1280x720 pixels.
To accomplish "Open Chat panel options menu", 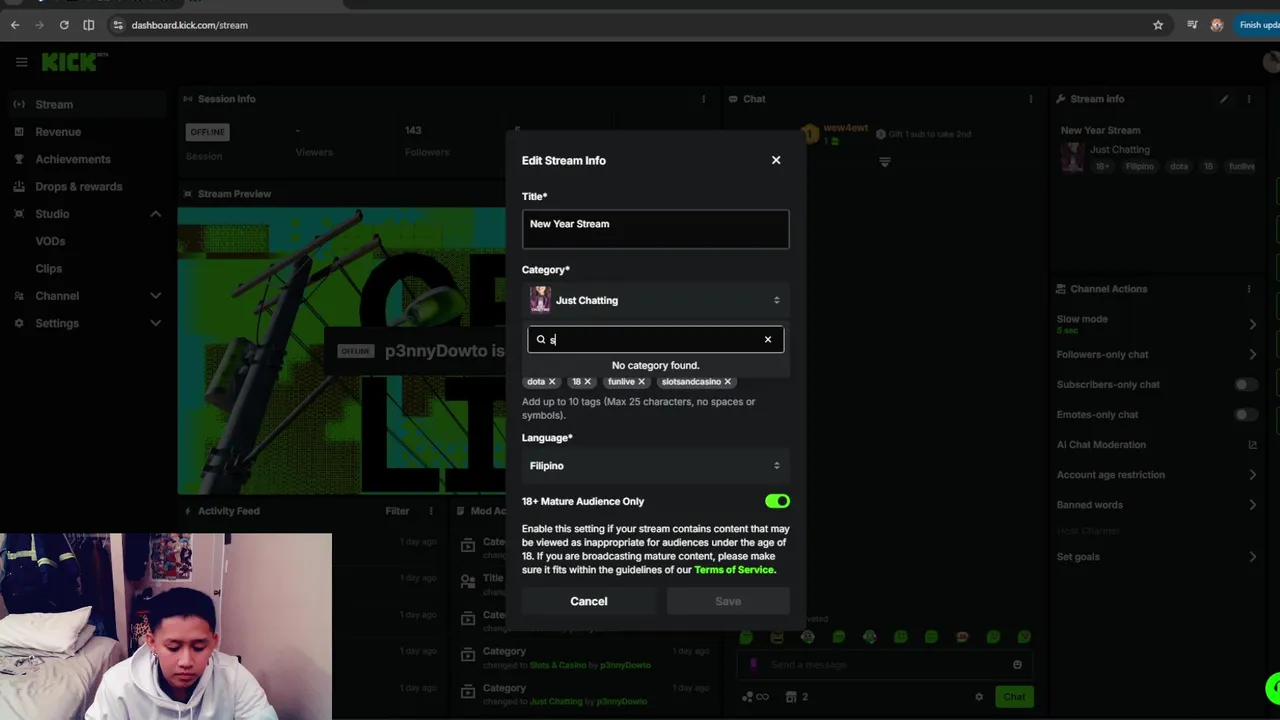I will [x=1030, y=99].
